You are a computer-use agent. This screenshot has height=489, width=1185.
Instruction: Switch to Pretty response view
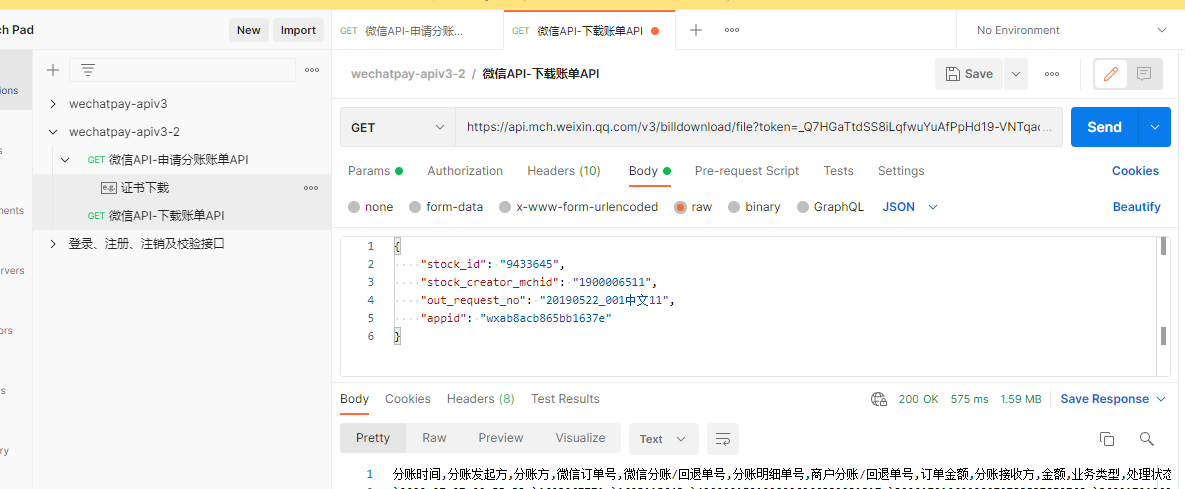click(373, 438)
